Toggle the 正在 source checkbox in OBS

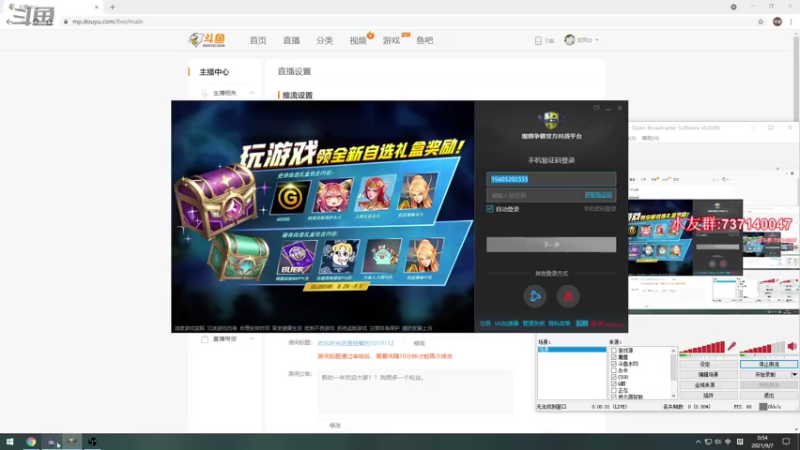point(614,390)
